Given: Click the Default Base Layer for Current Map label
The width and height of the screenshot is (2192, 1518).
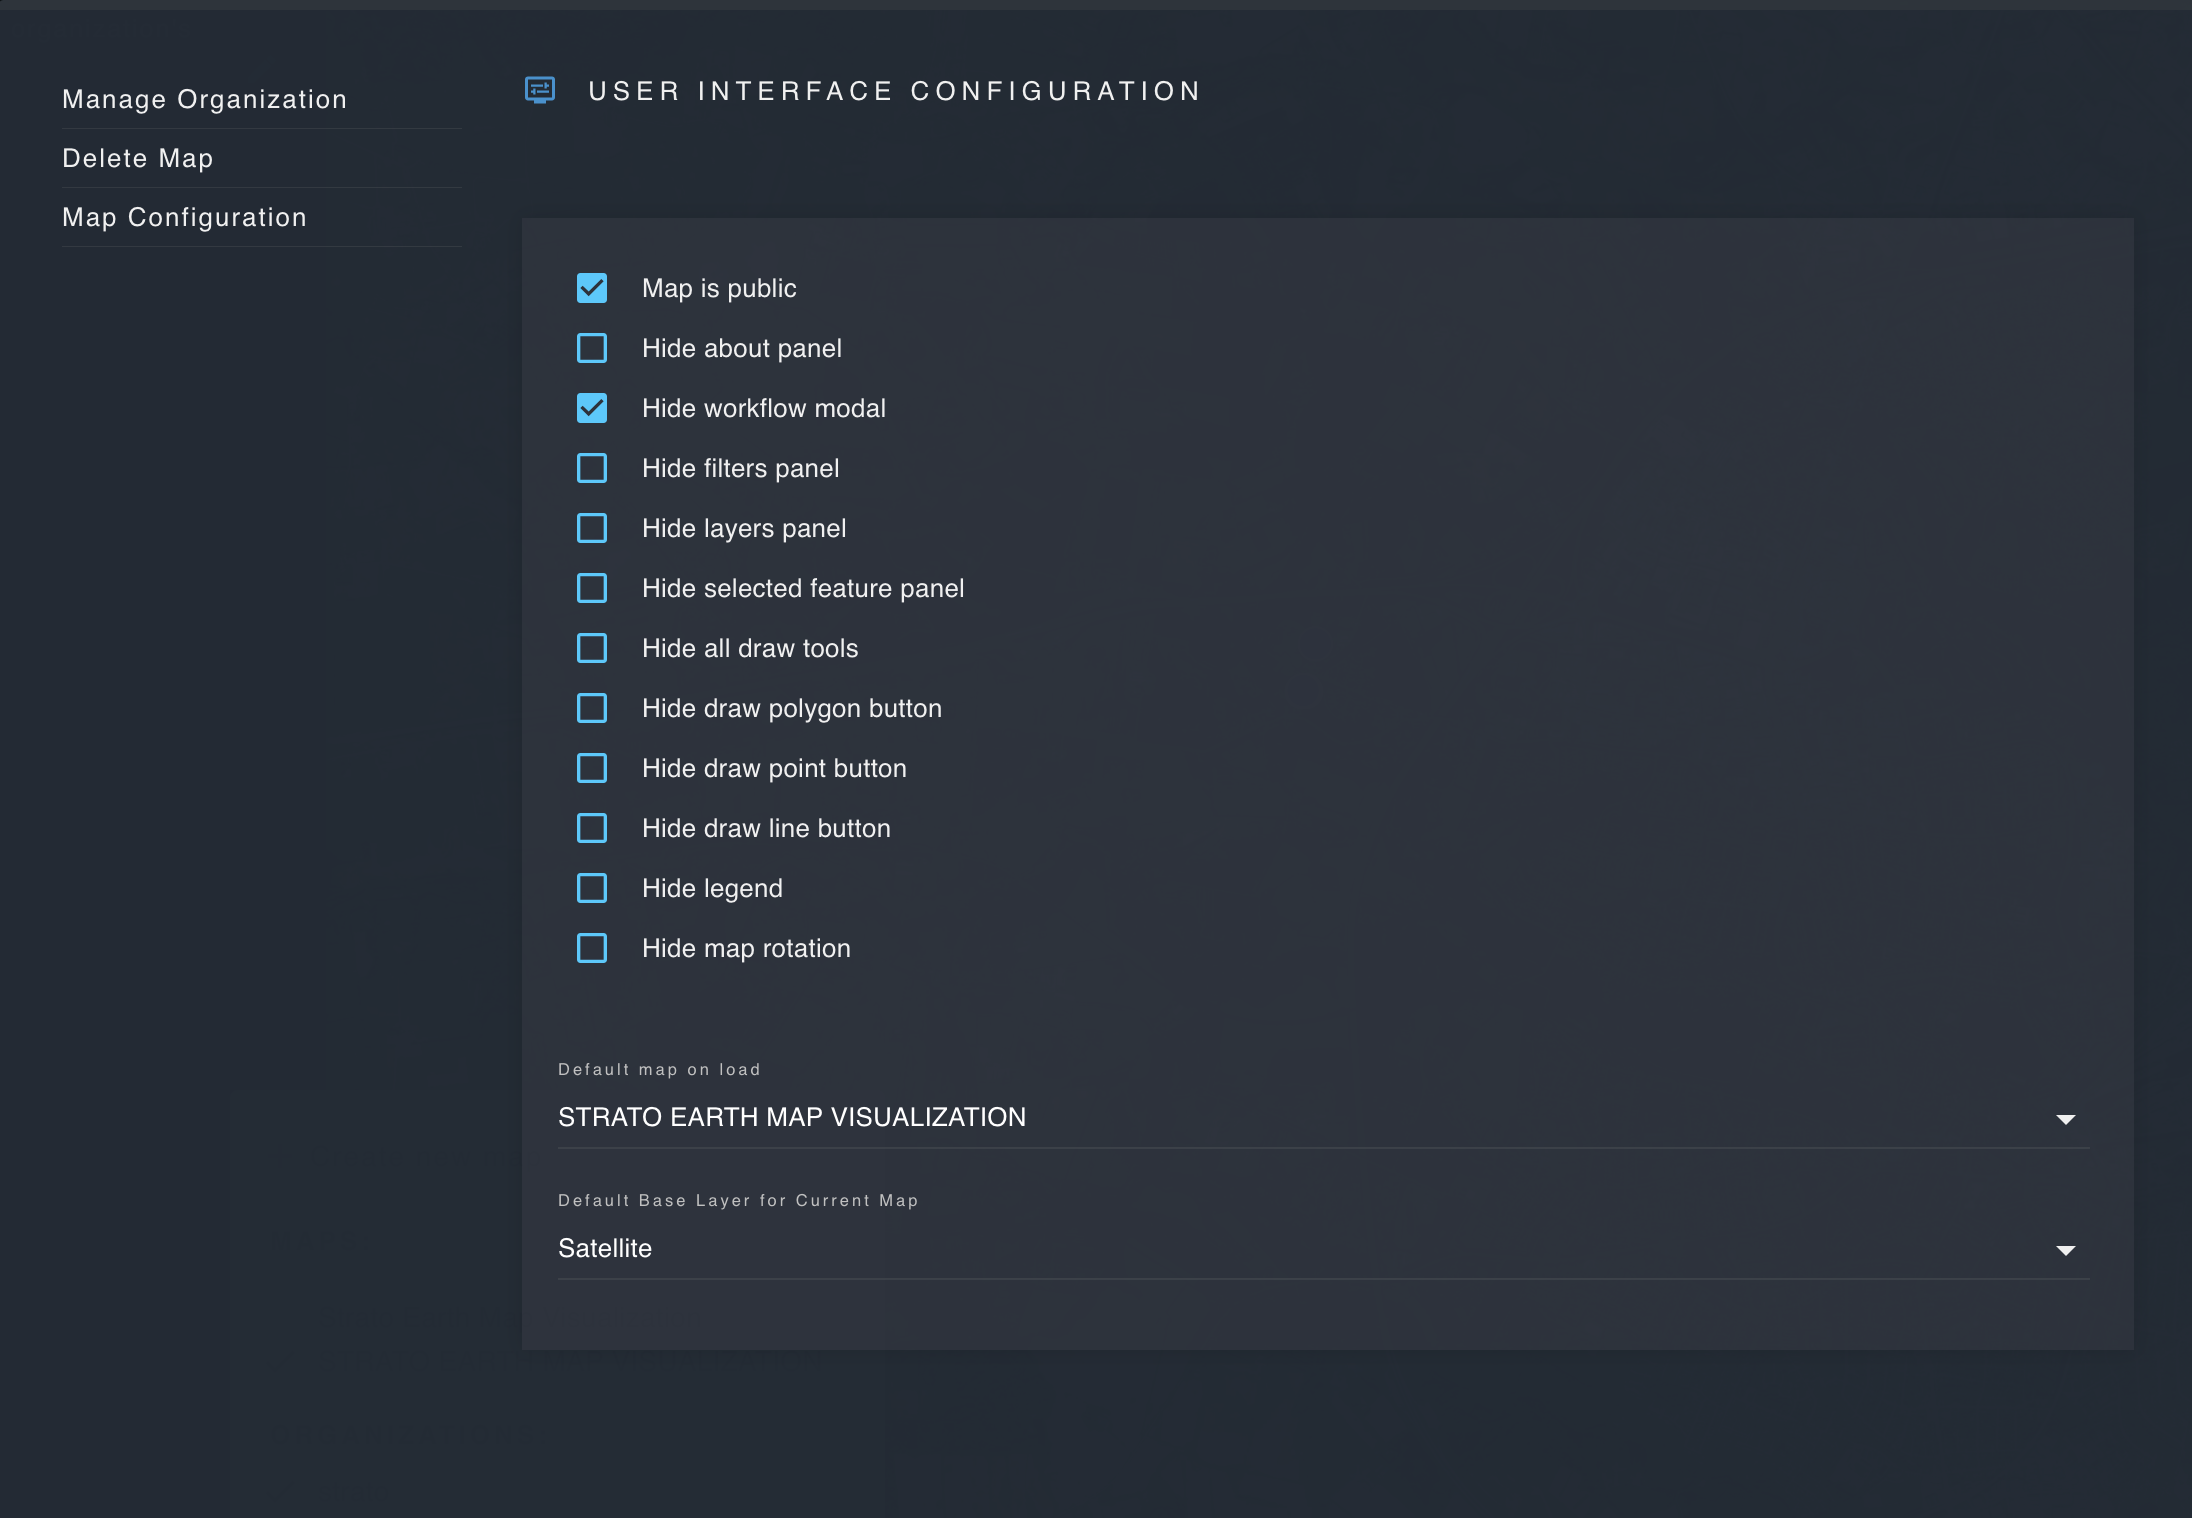Looking at the screenshot, I should [738, 1200].
